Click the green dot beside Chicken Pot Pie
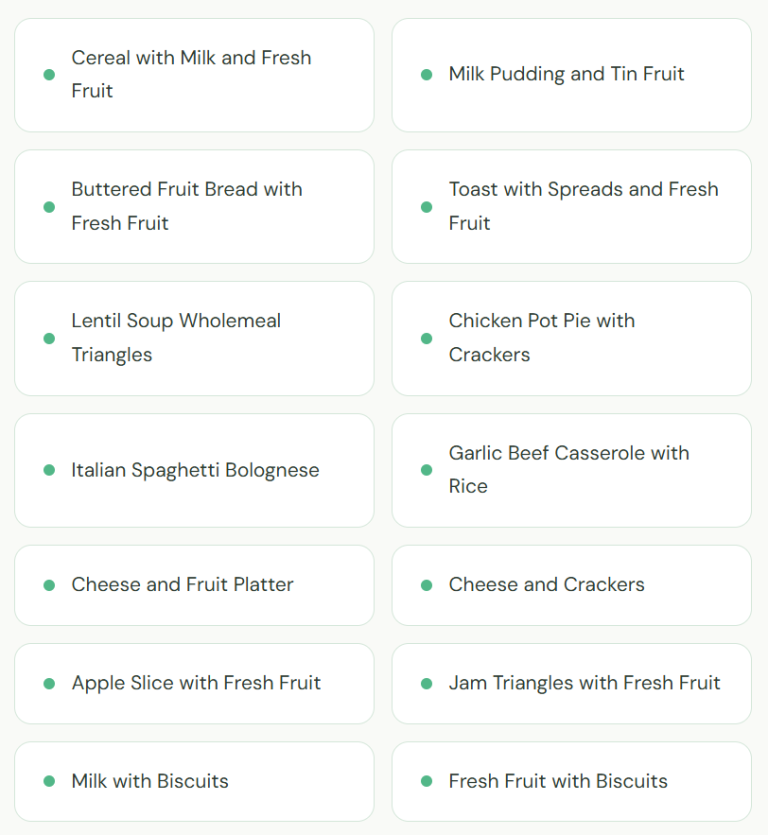768x835 pixels. click(427, 338)
